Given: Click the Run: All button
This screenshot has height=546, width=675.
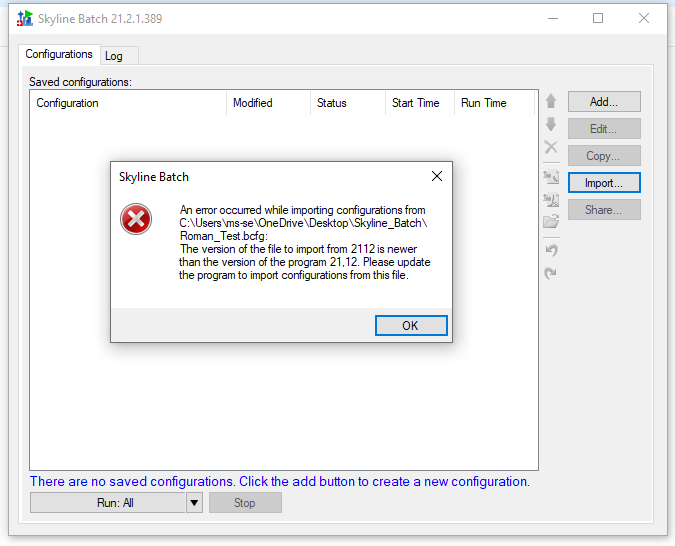Looking at the screenshot, I should pos(108,503).
